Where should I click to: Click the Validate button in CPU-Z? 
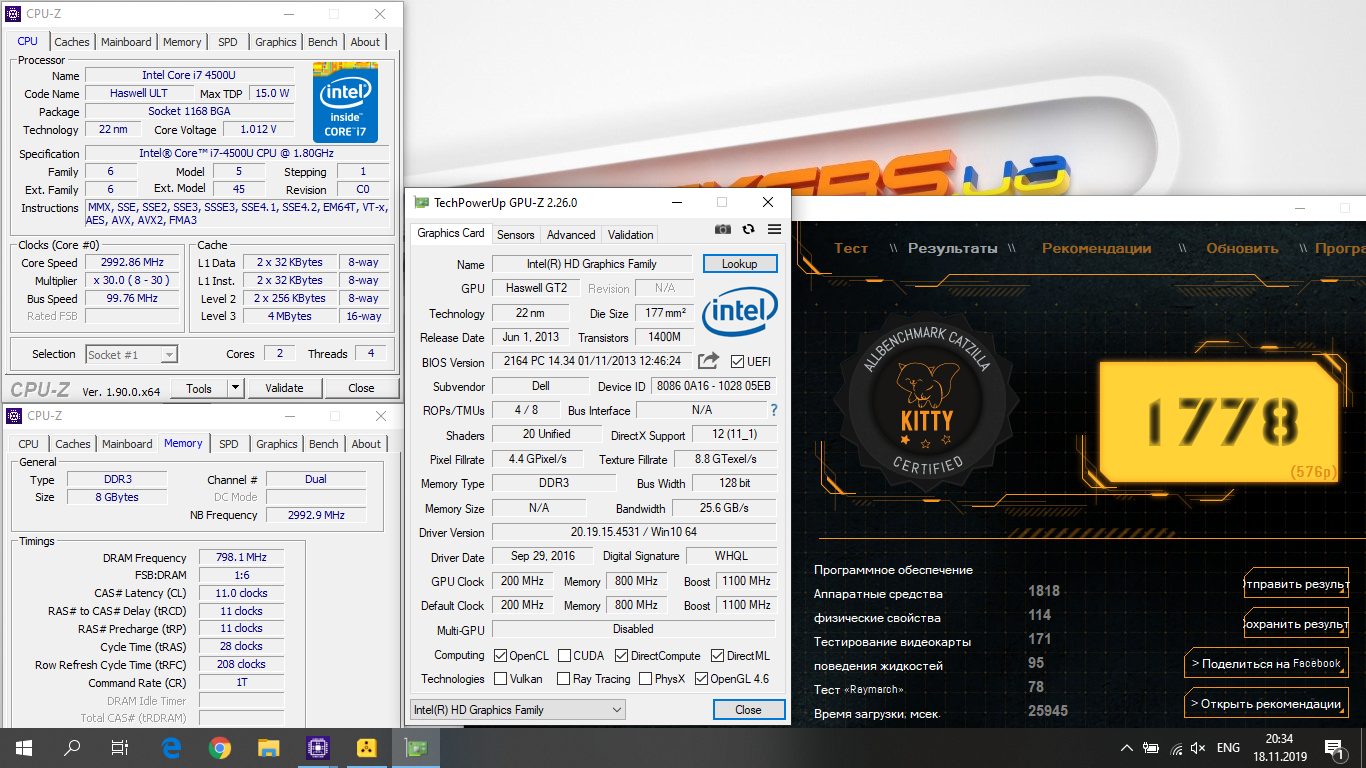point(284,388)
